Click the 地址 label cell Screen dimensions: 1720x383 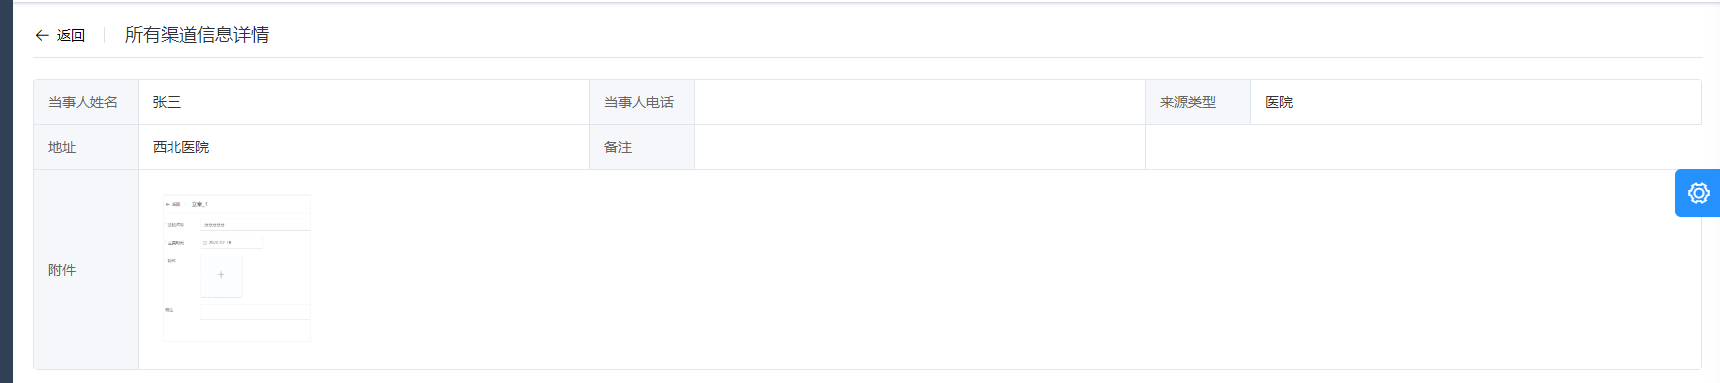86,147
